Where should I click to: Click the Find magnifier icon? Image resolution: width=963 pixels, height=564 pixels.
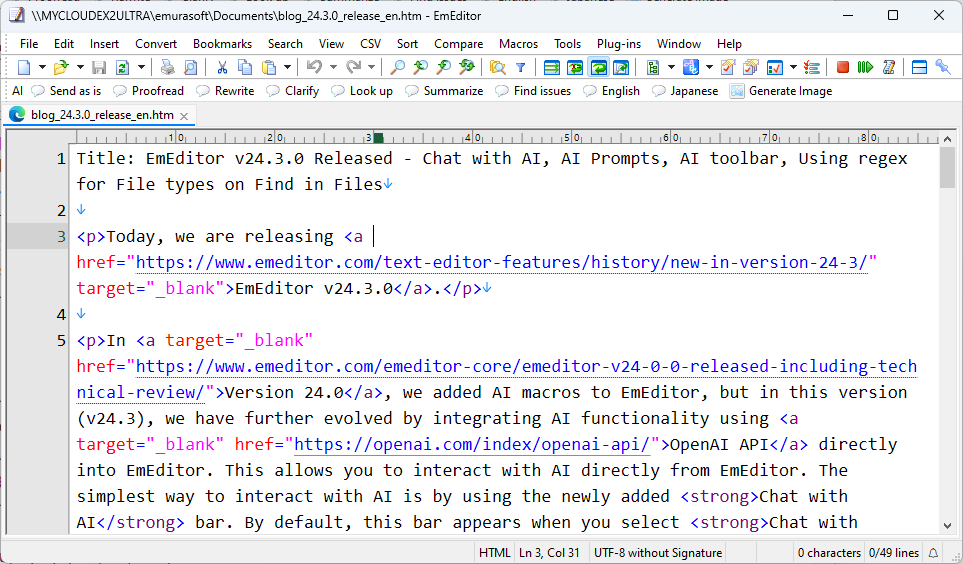pos(398,67)
